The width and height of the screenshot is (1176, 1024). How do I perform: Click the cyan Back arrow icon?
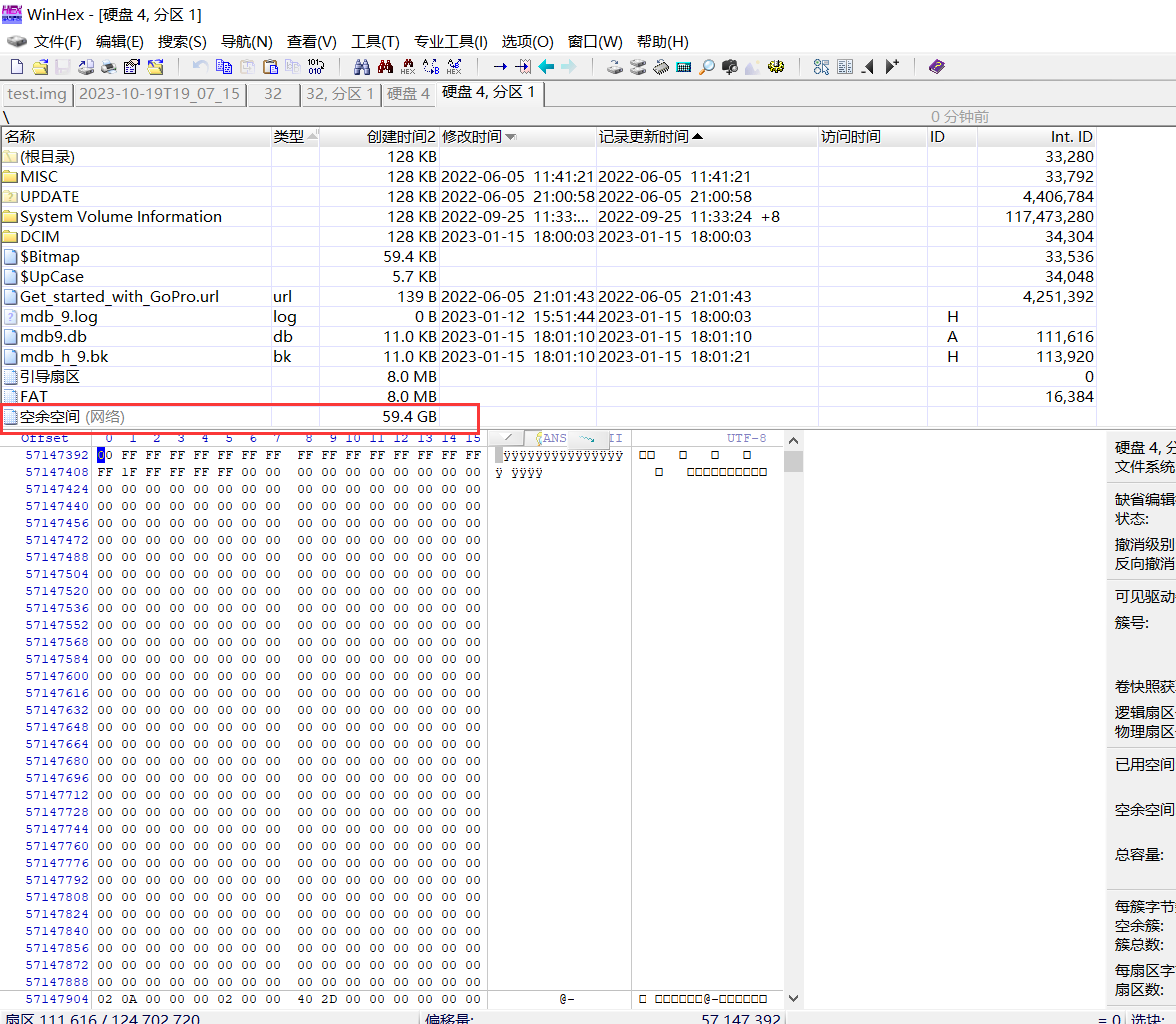coord(546,67)
